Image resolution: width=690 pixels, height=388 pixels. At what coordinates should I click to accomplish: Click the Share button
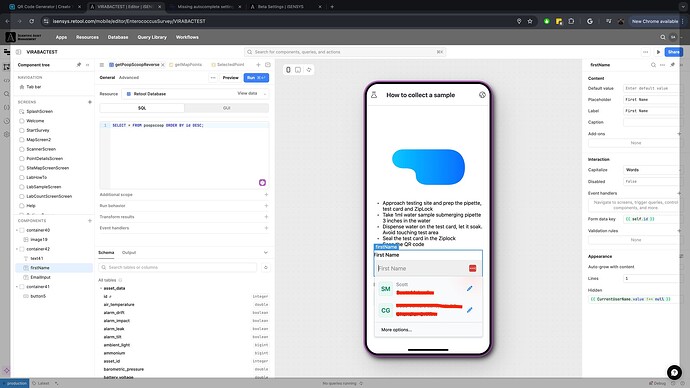point(673,52)
